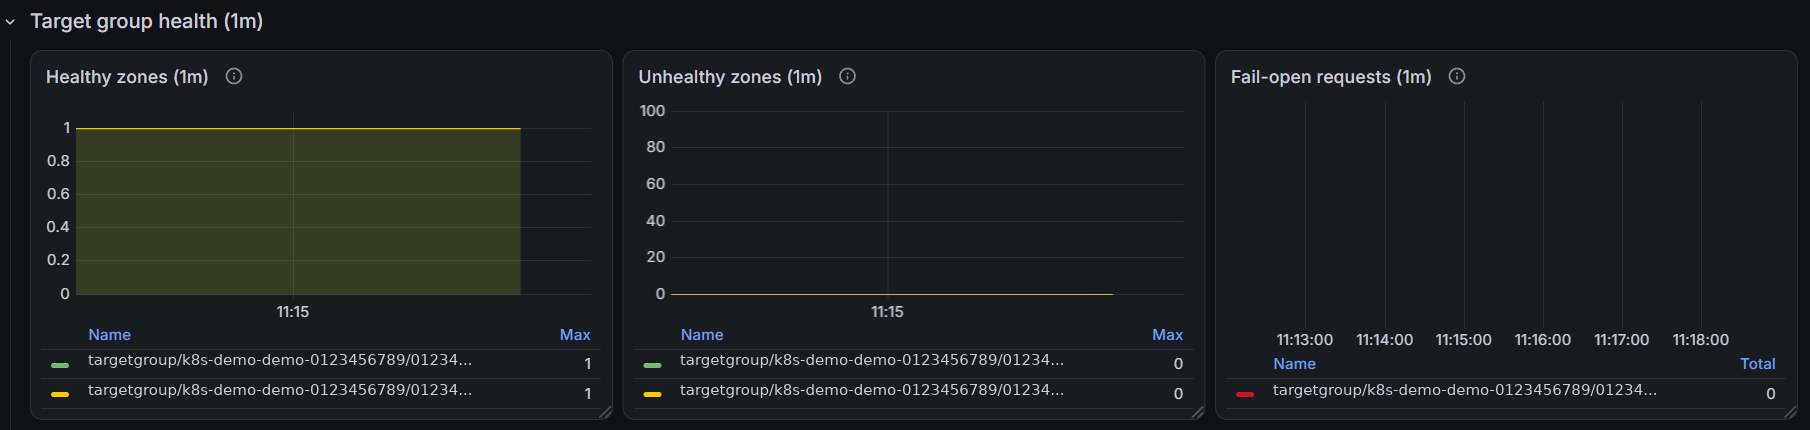Viewport: 1810px width, 430px height.
Task: Click resize handle of Unhealthy zones panel
Action: (x=1197, y=412)
